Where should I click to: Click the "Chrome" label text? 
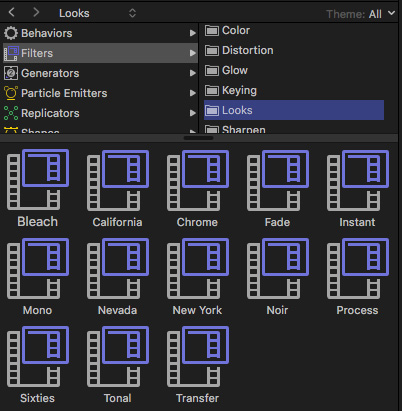[x=197, y=222]
